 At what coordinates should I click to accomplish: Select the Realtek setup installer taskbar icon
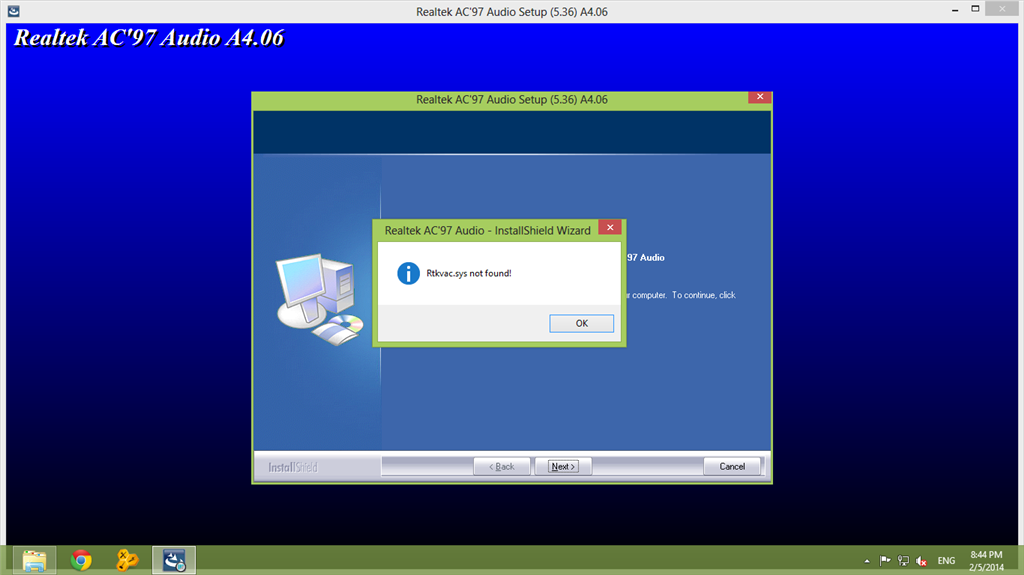pyautogui.click(x=174, y=561)
